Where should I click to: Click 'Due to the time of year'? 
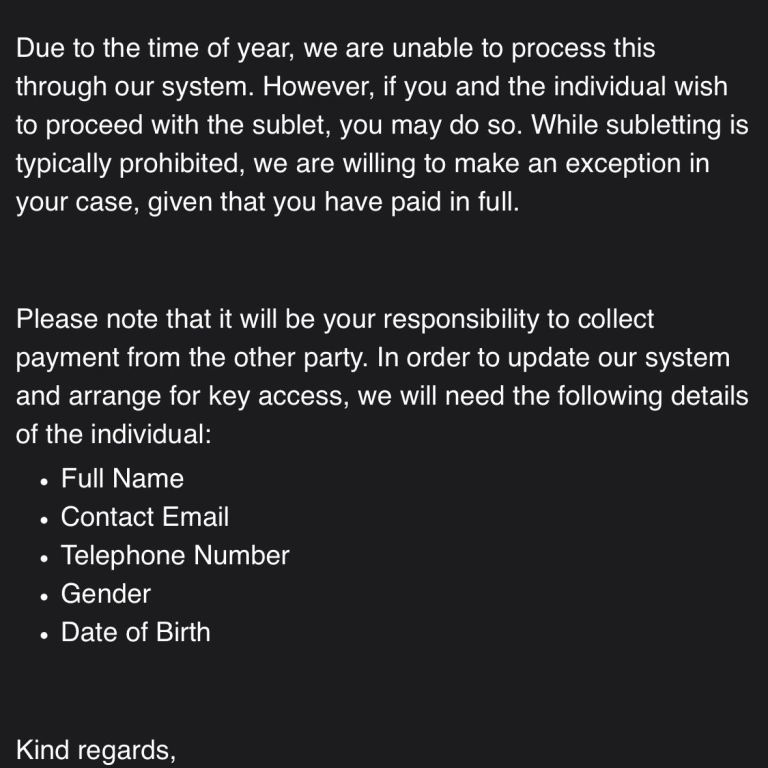tap(153, 48)
